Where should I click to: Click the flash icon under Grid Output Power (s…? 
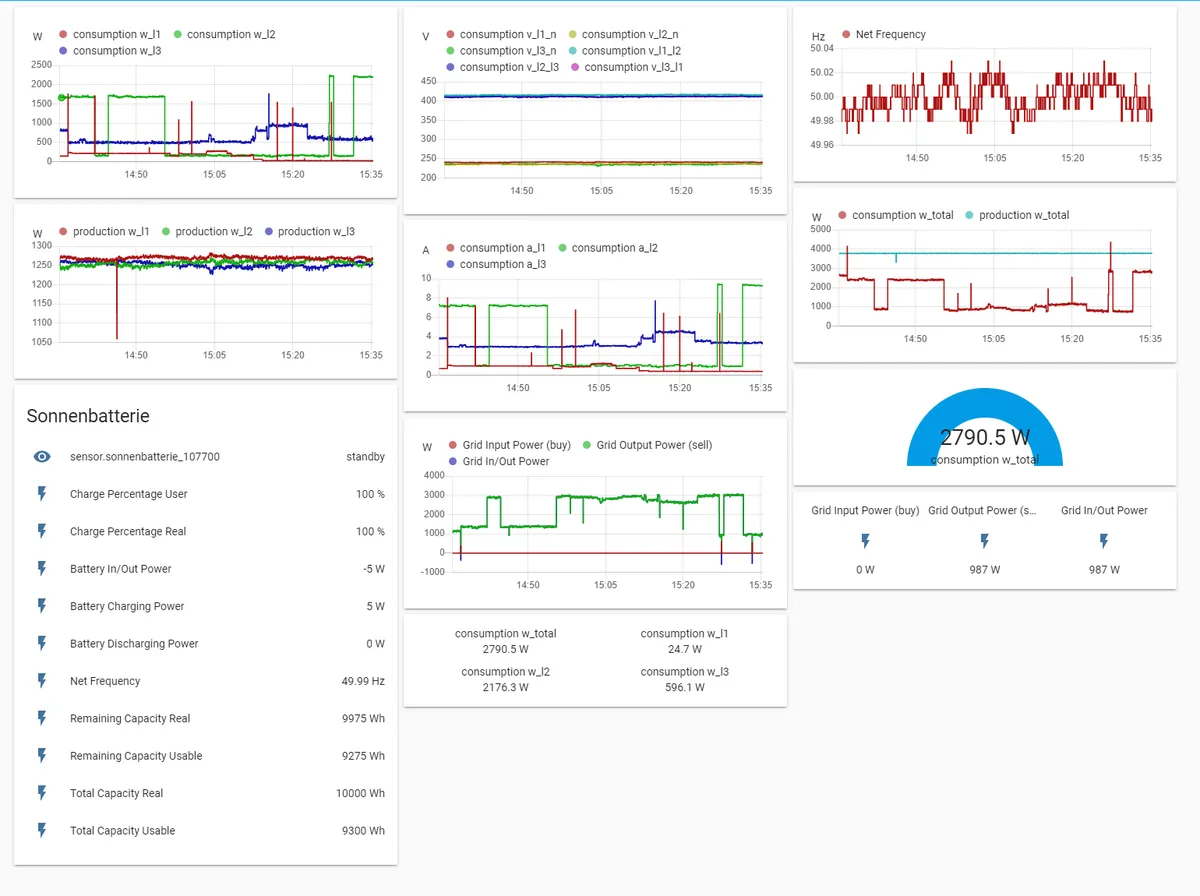pyautogui.click(x=984, y=541)
